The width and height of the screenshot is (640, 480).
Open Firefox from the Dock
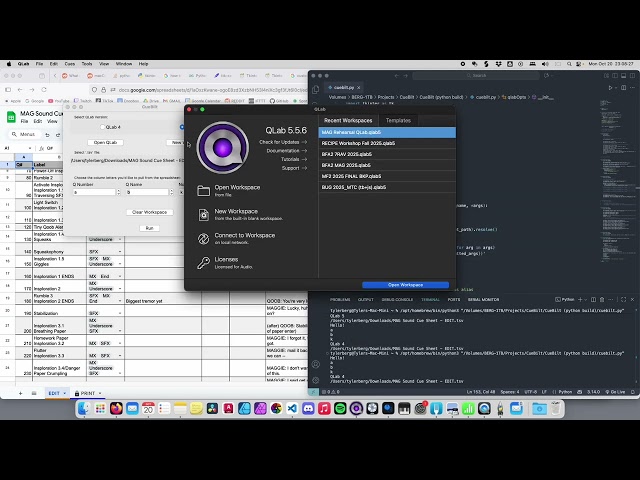point(116,409)
